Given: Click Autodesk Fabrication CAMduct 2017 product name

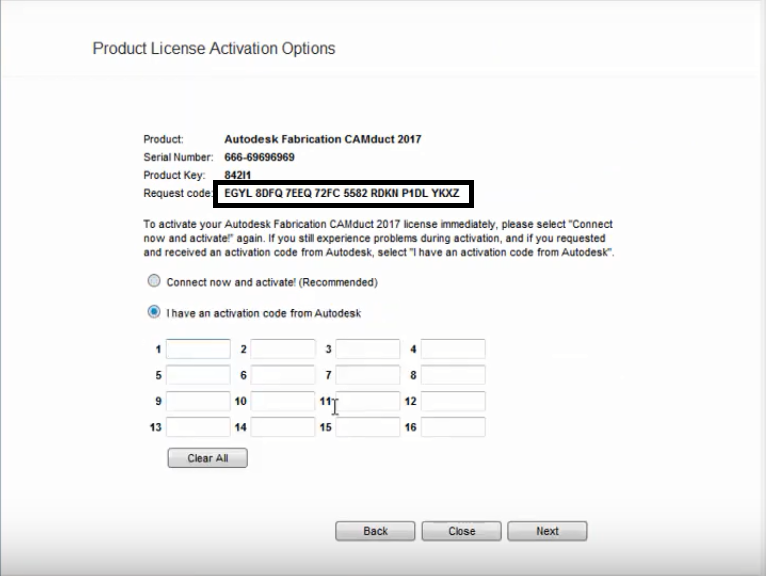Looking at the screenshot, I should click(322, 139).
